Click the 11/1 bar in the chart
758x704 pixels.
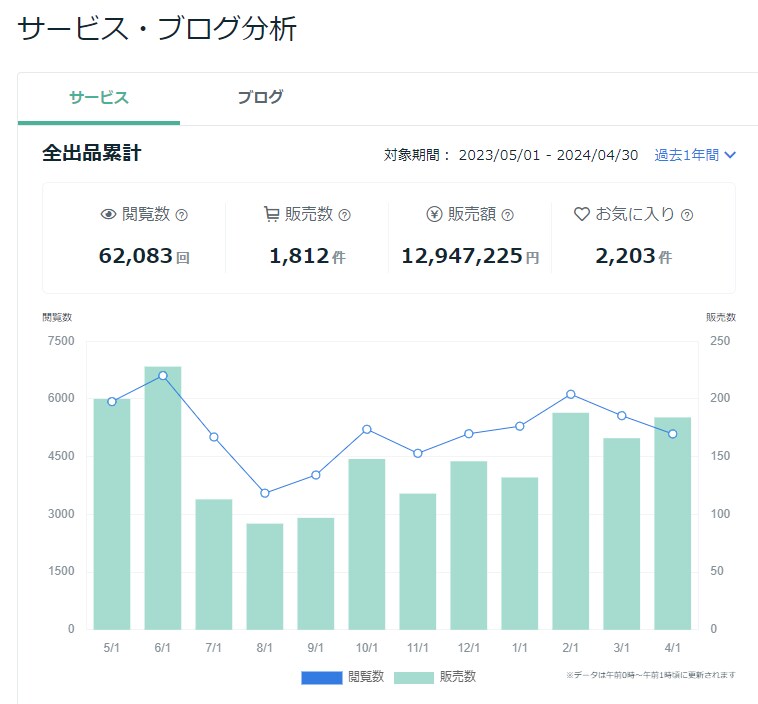coord(418,561)
